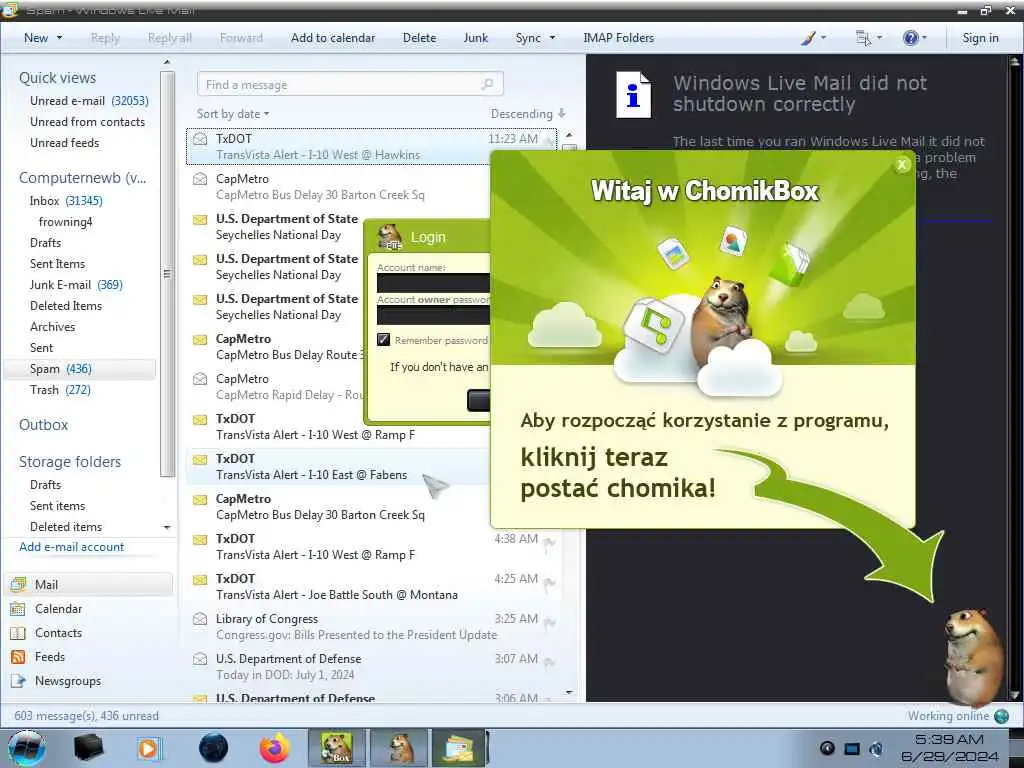
Task: Select the Outbox folder
Action: pos(43,424)
